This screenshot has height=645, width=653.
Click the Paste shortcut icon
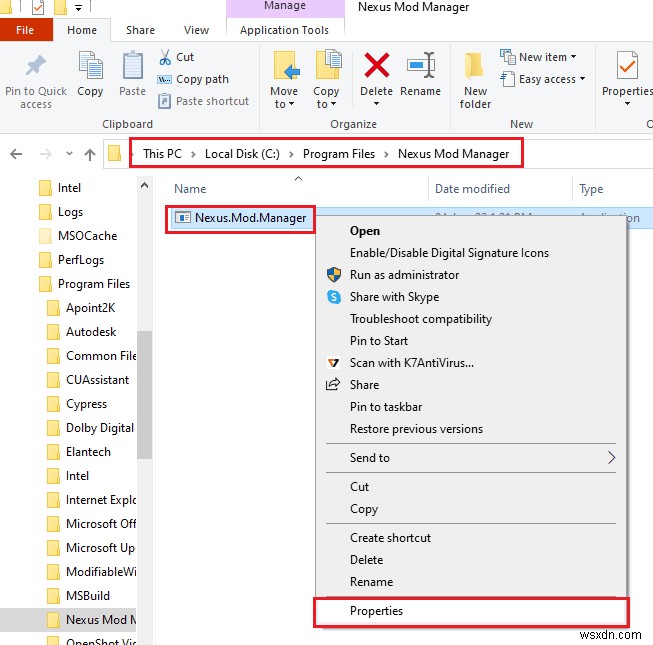[x=164, y=101]
